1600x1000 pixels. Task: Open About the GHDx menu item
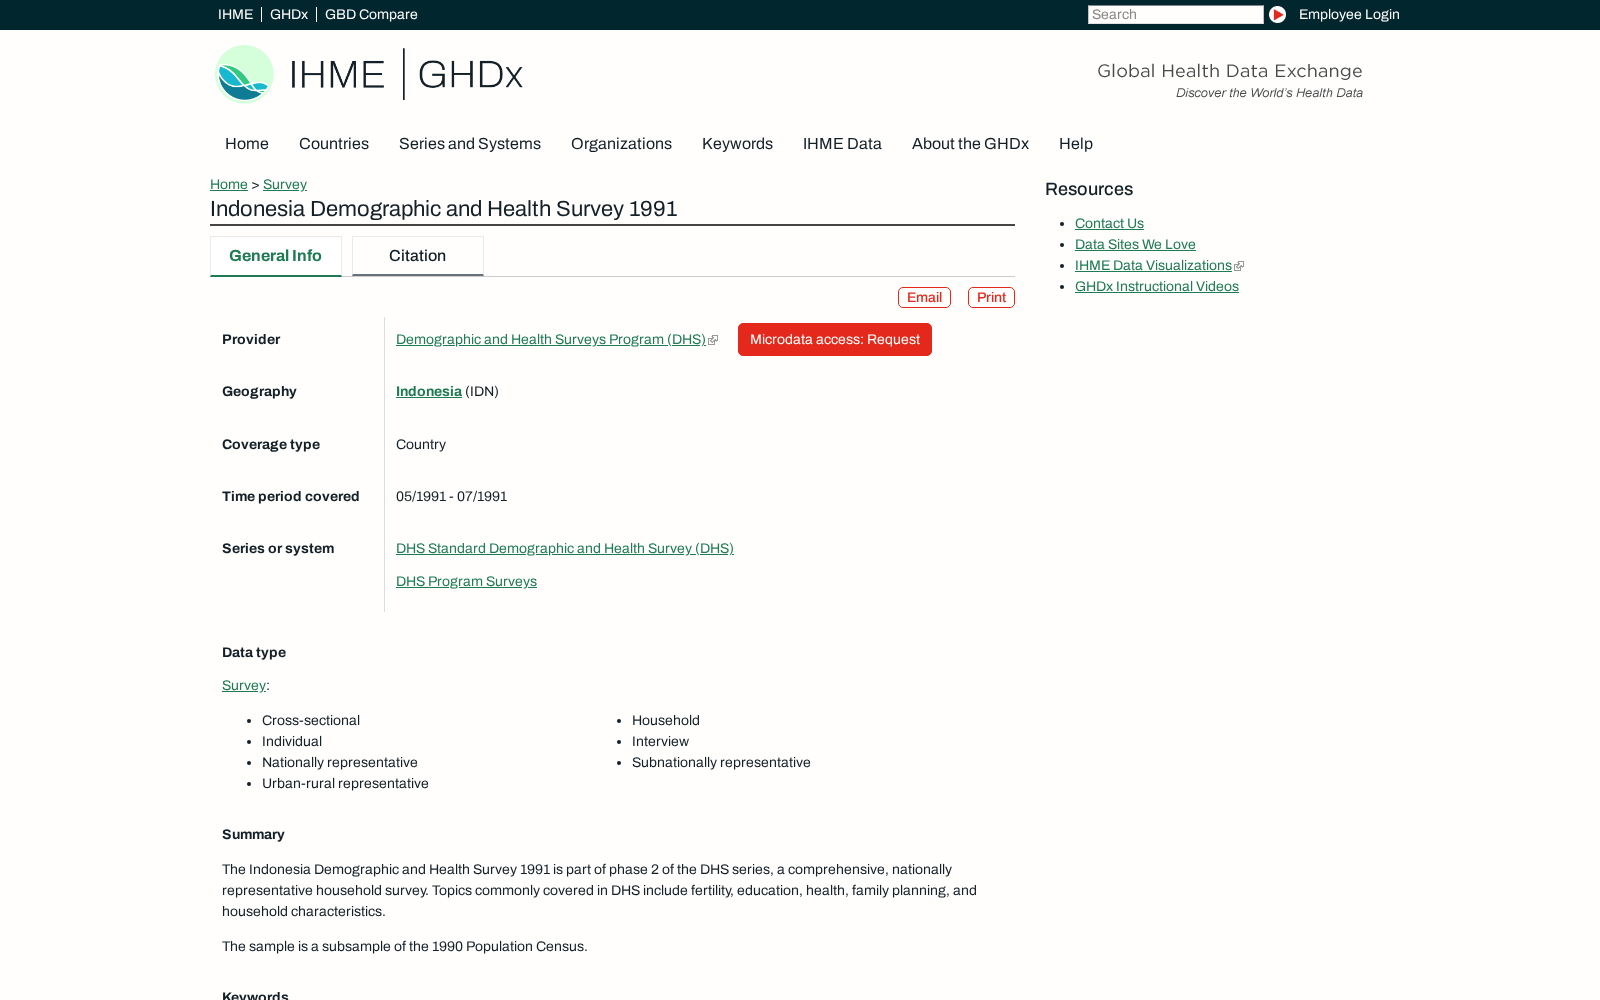[x=970, y=144]
